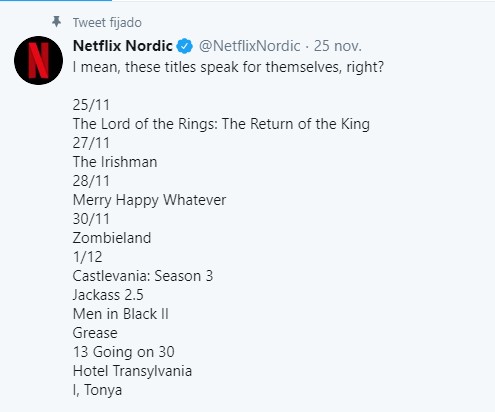Click the 'titles speak for themselves' text
The height and width of the screenshot is (412, 495).
(x=233, y=67)
